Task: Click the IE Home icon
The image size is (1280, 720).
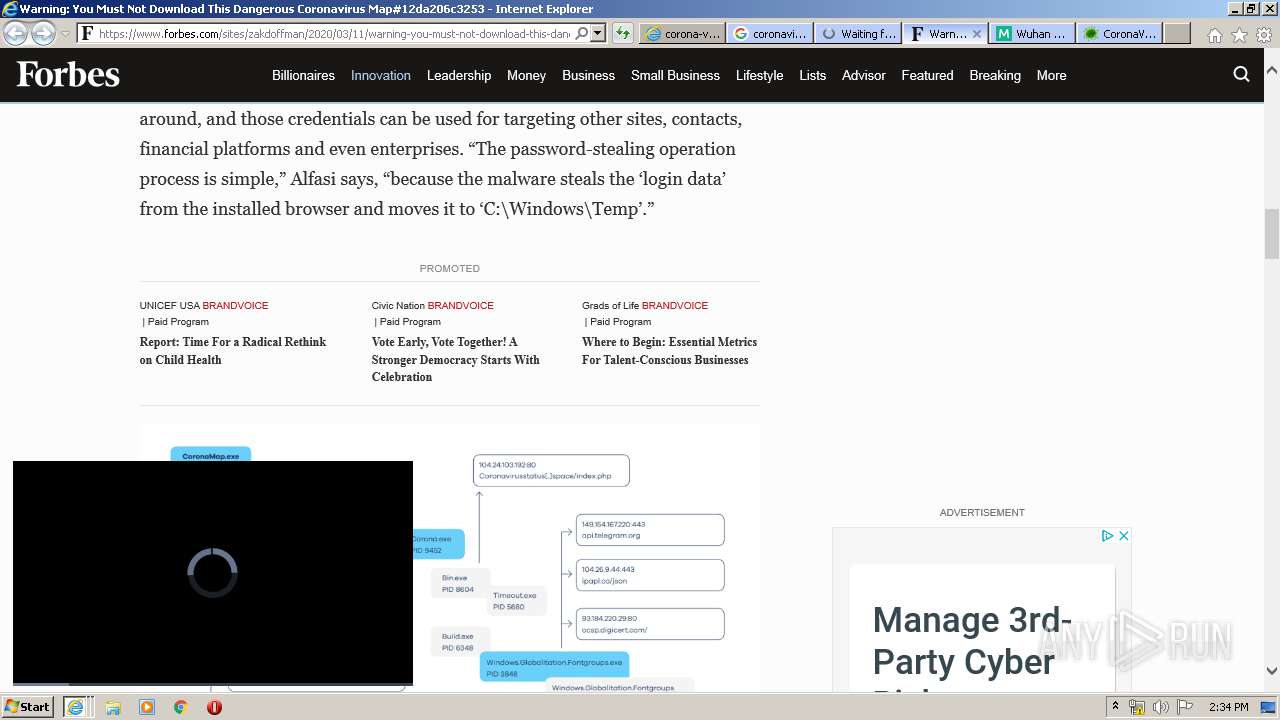Action: [x=1214, y=34]
